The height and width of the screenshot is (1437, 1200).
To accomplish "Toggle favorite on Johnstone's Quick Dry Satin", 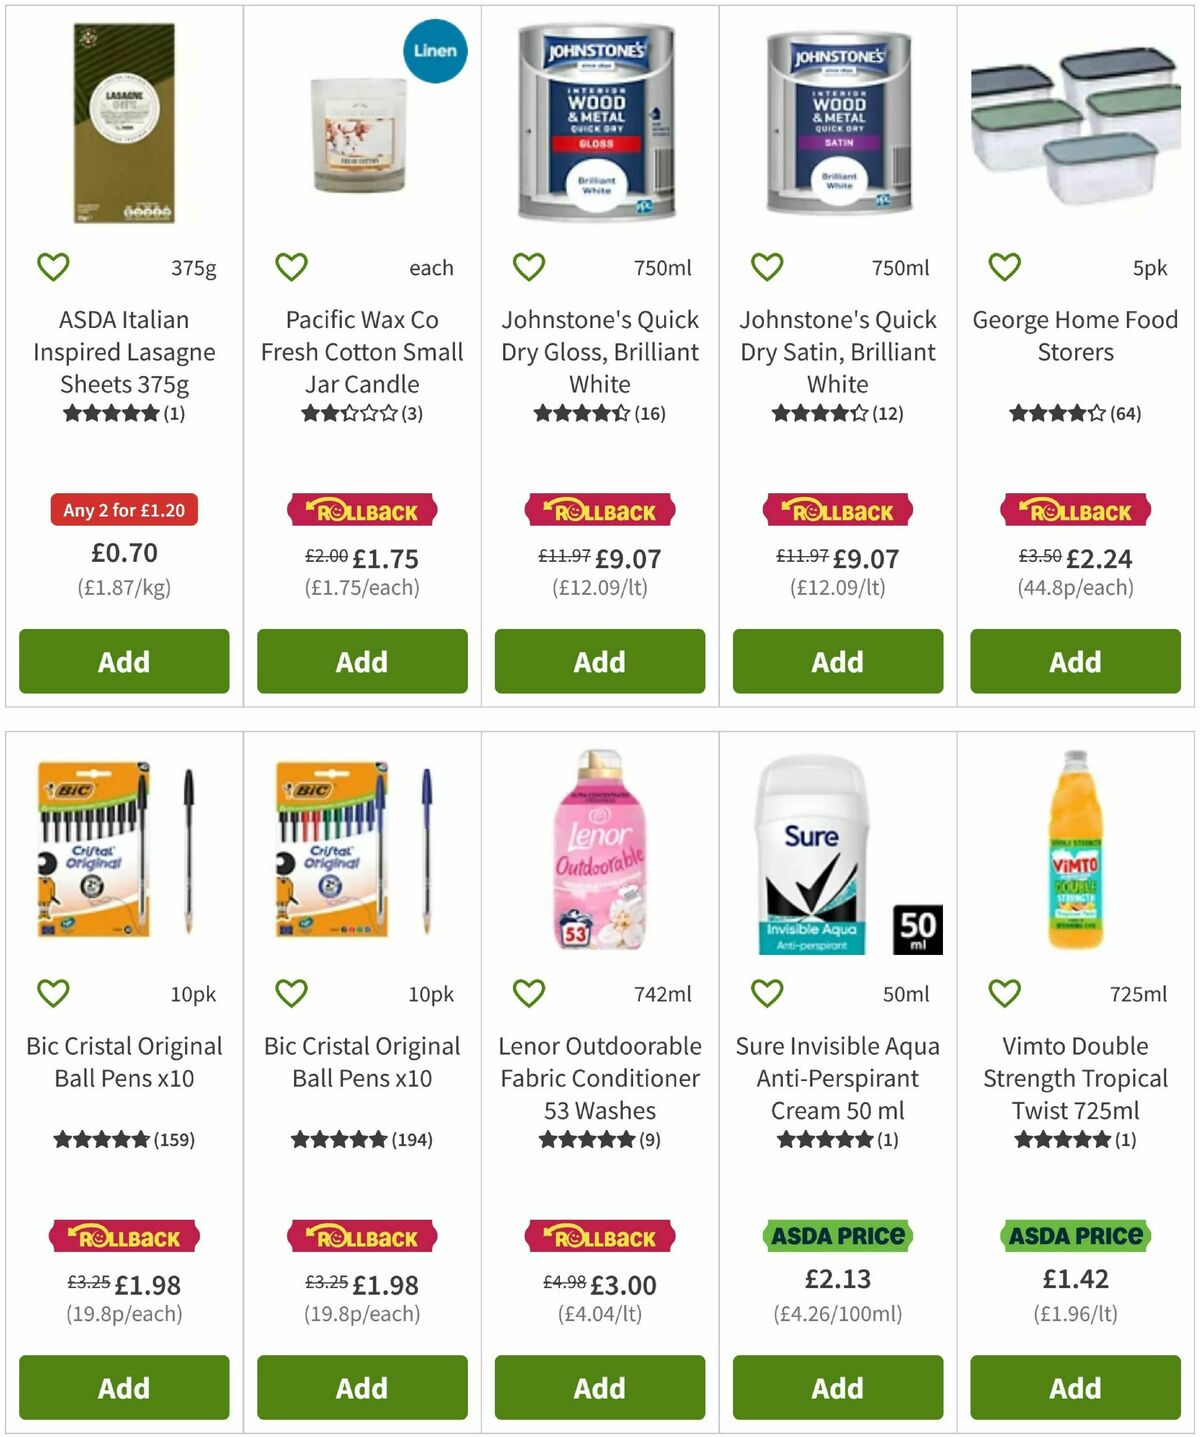I will pos(766,266).
